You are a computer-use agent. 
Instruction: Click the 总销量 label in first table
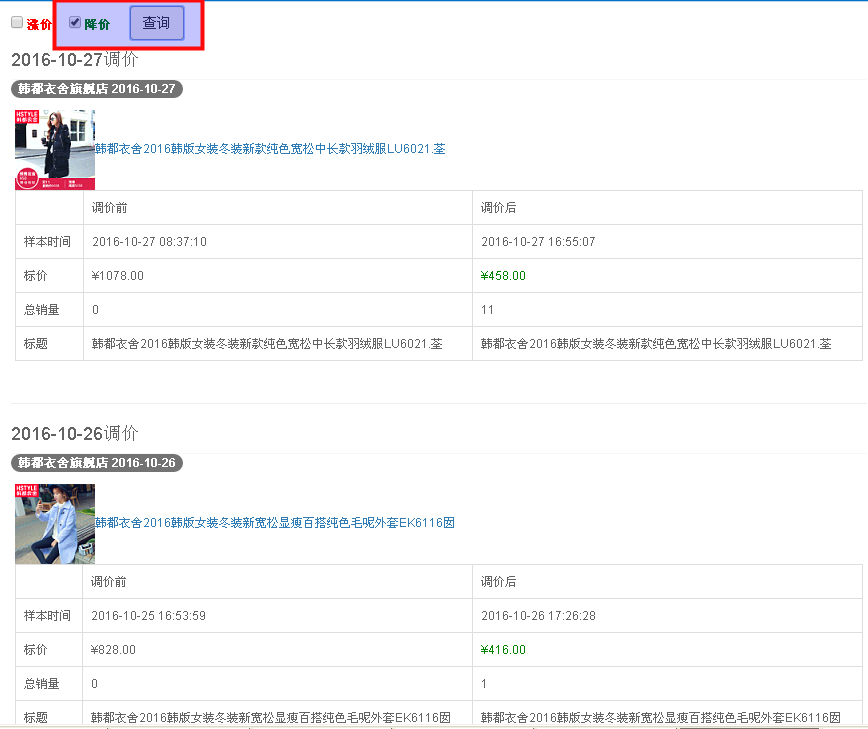[42, 310]
